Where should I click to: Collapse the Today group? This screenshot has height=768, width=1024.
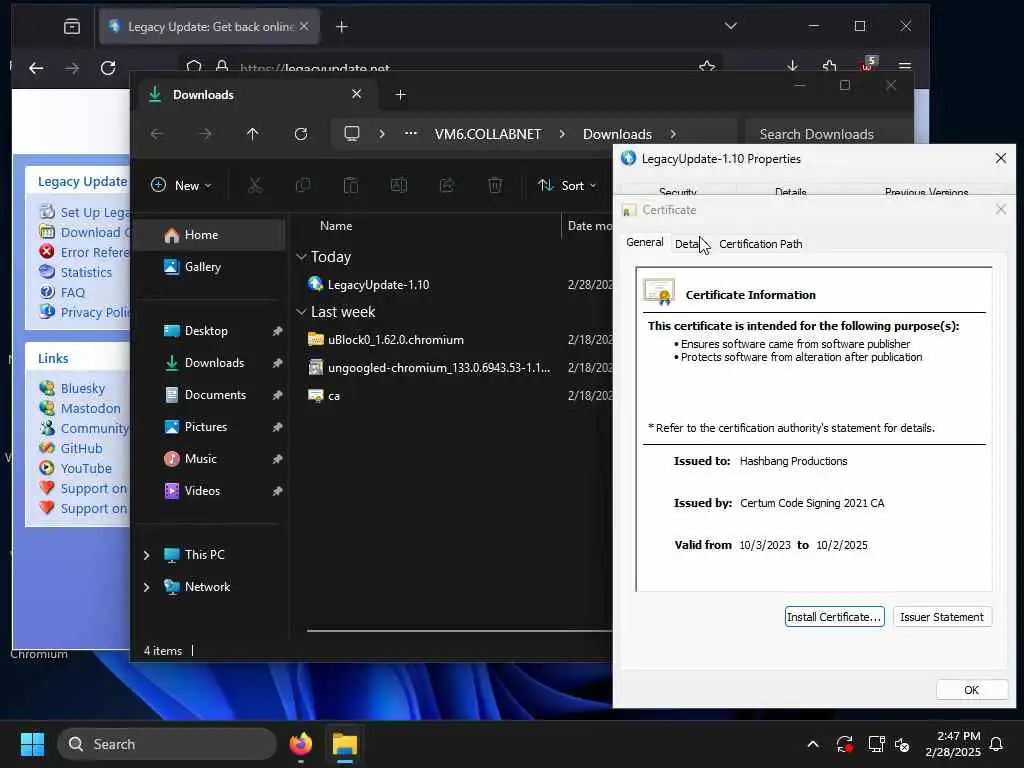point(301,257)
